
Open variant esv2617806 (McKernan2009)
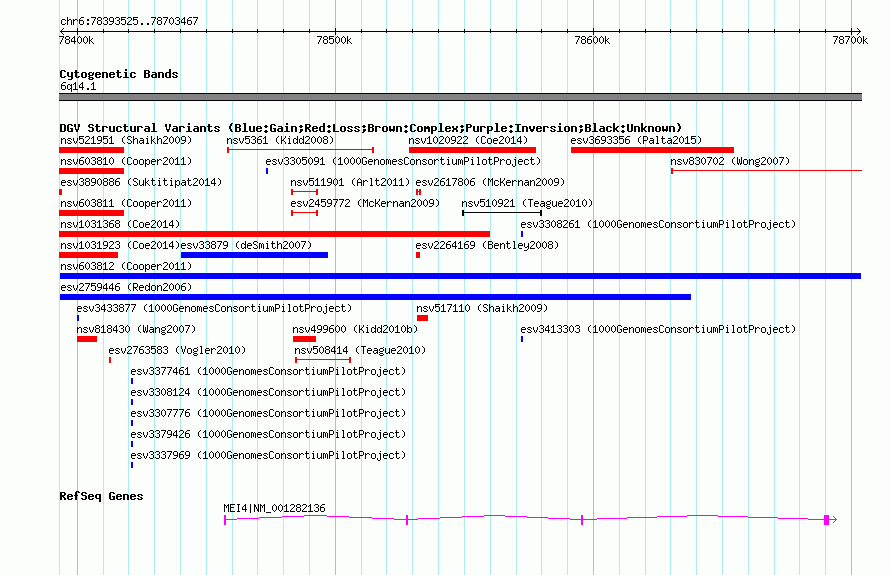pos(490,182)
